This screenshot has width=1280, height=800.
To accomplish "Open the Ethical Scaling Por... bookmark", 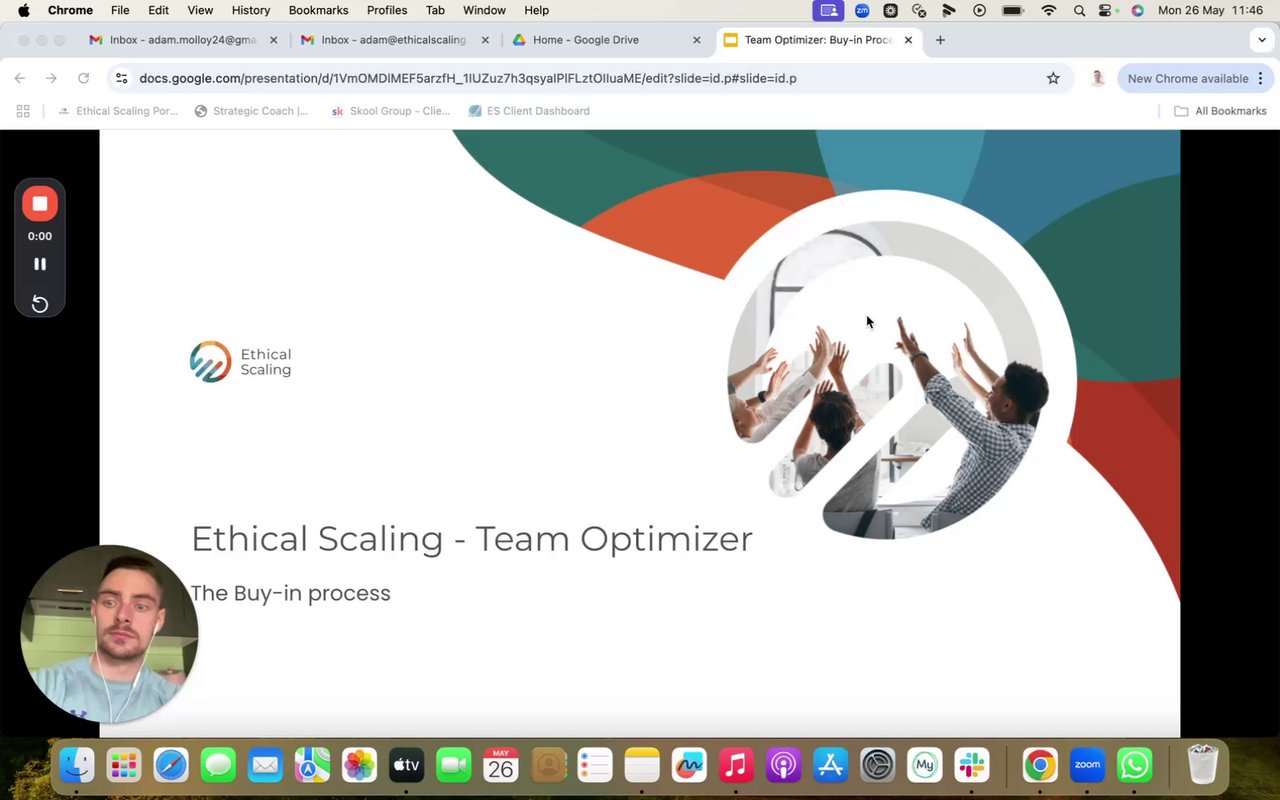I will click(x=117, y=111).
